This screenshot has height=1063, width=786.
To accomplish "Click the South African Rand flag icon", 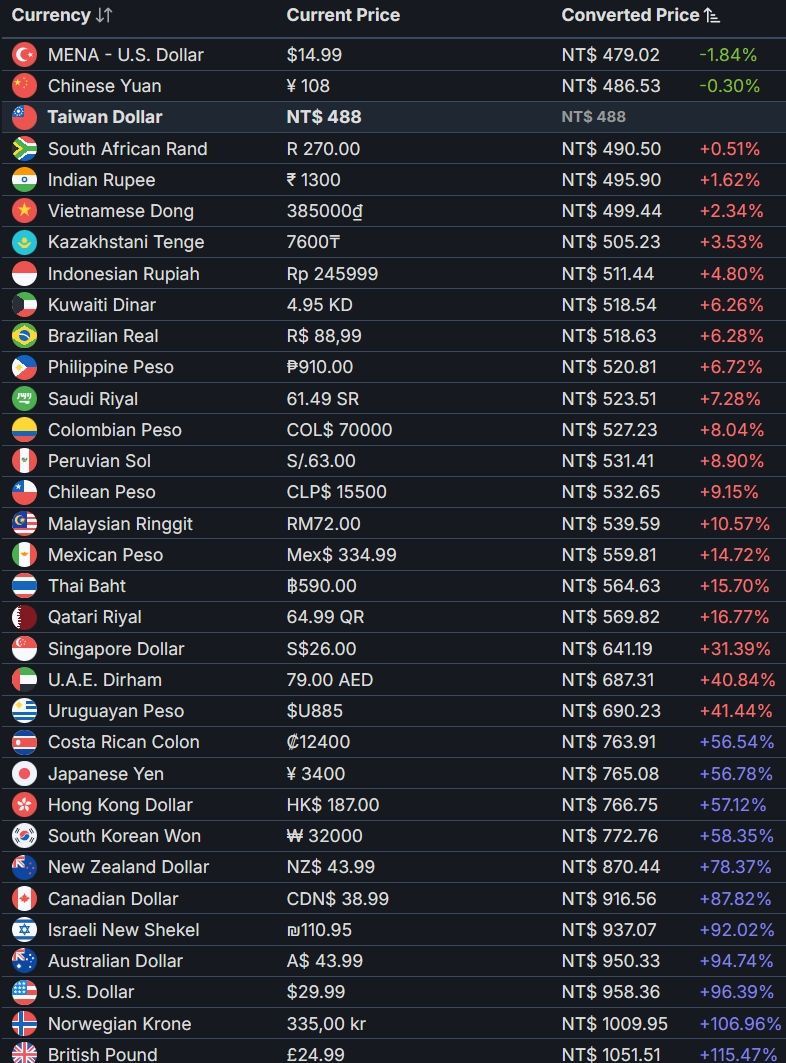I will pos(24,148).
